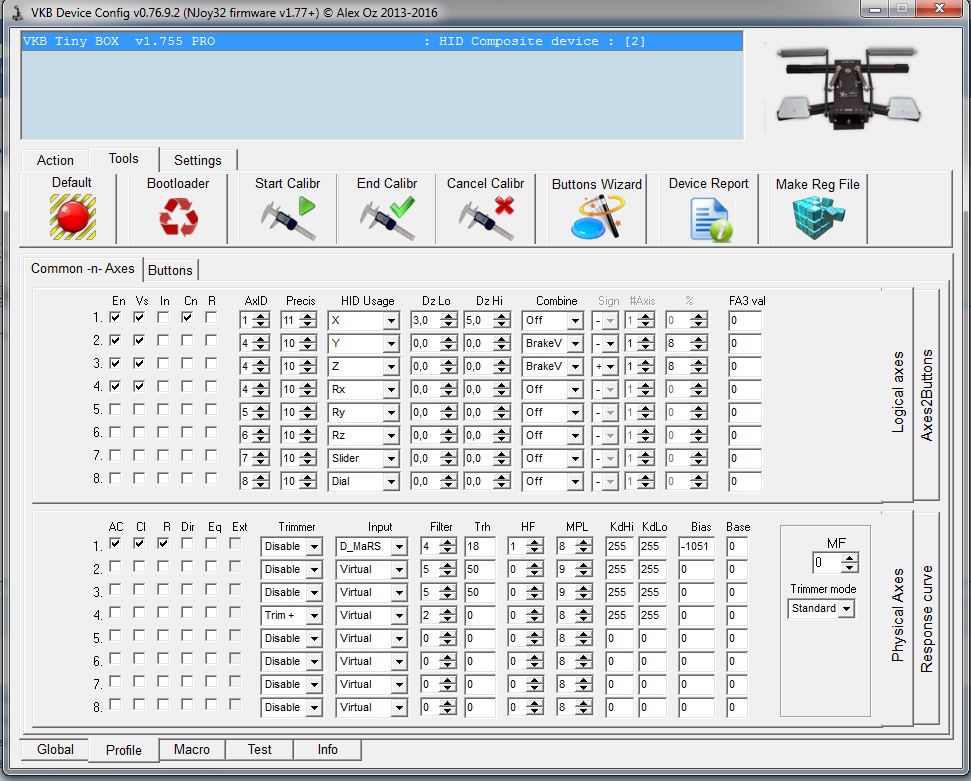This screenshot has height=781, width=971.
Task: Cancel calibration using the Cancel Calibr icon
Action: tap(486, 217)
